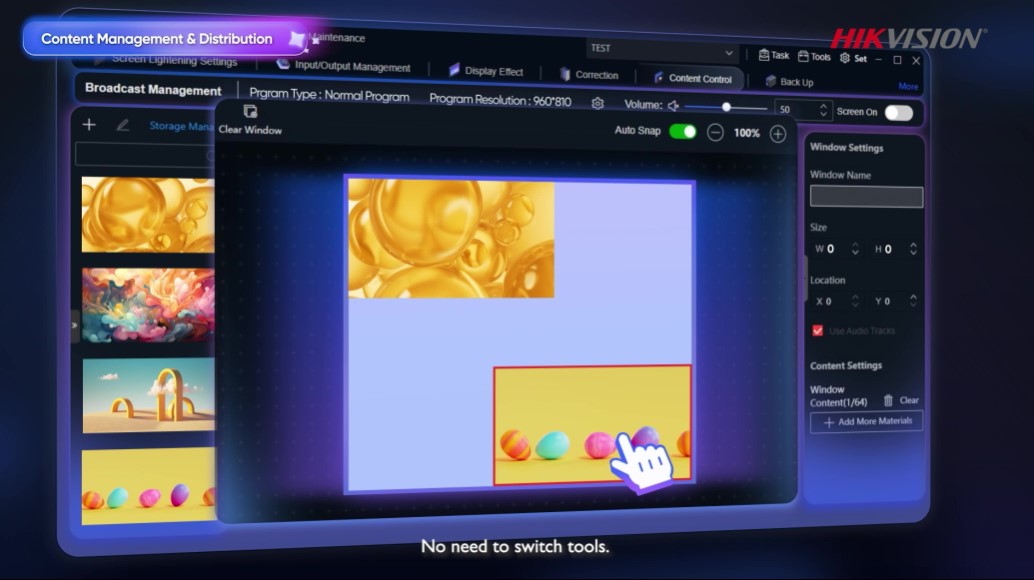The height and width of the screenshot is (580, 1034).
Task: Expand collapsed left side panel arrow
Action: tap(75, 325)
